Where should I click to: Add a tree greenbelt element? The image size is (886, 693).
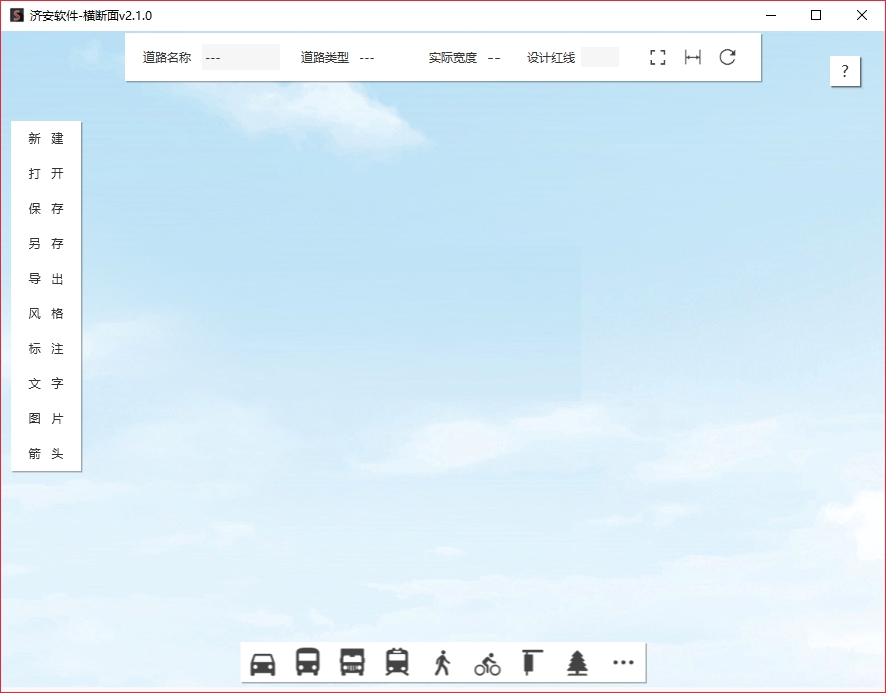[577, 663]
